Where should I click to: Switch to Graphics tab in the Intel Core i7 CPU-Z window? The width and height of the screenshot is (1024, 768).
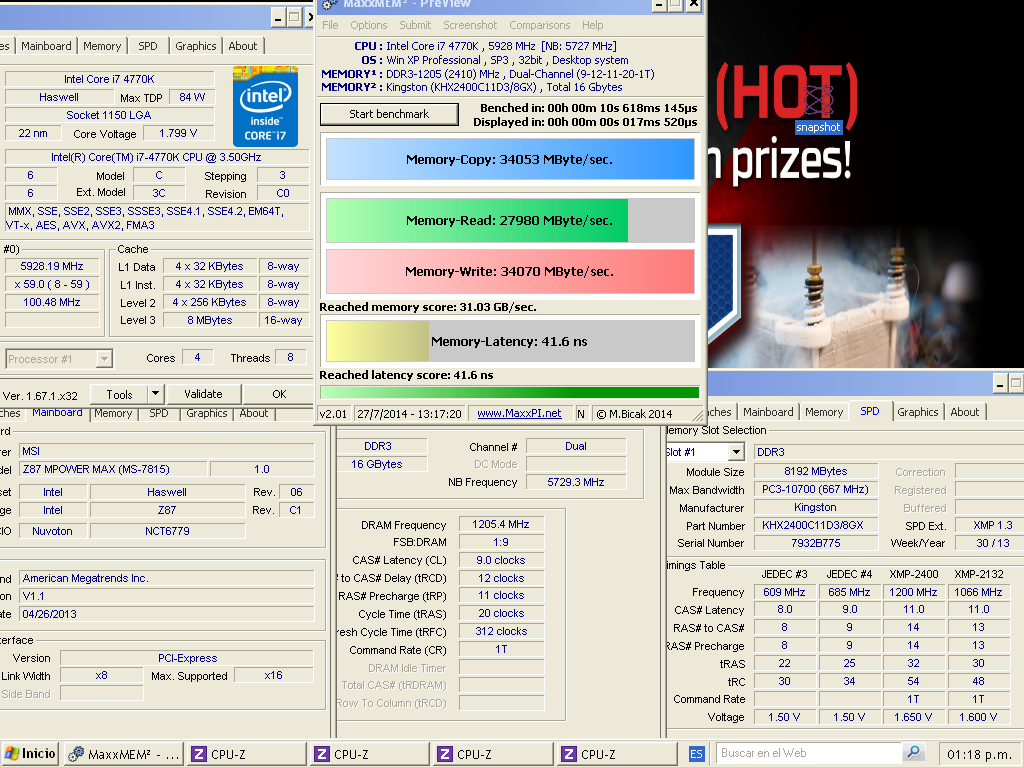tap(195, 46)
